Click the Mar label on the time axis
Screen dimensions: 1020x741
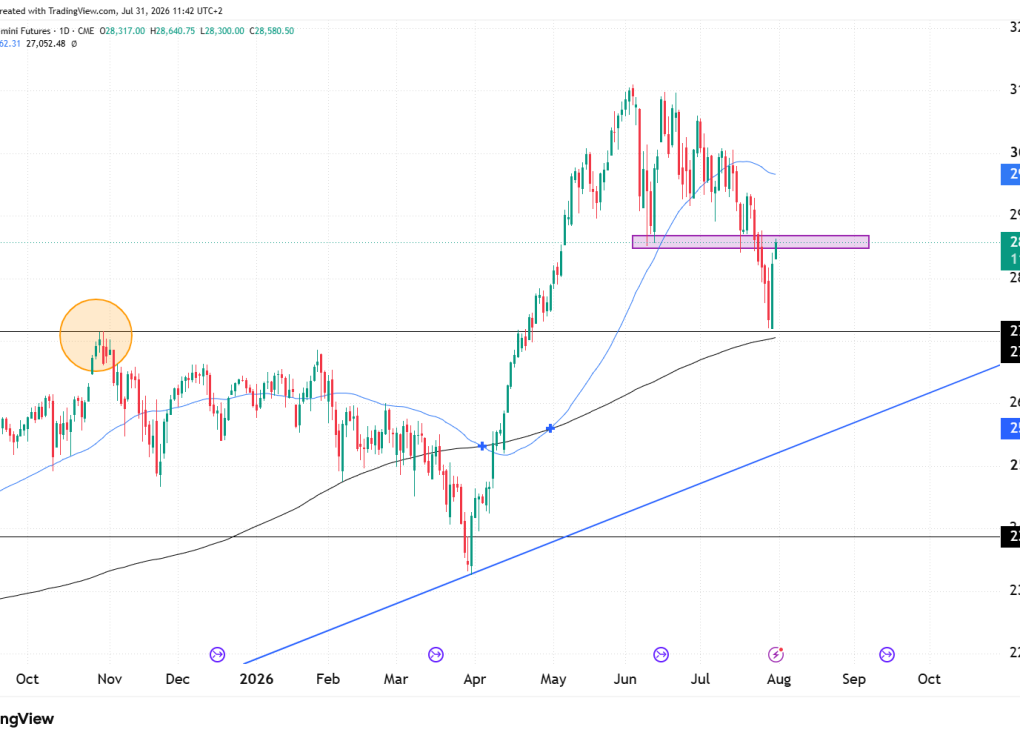[396, 679]
